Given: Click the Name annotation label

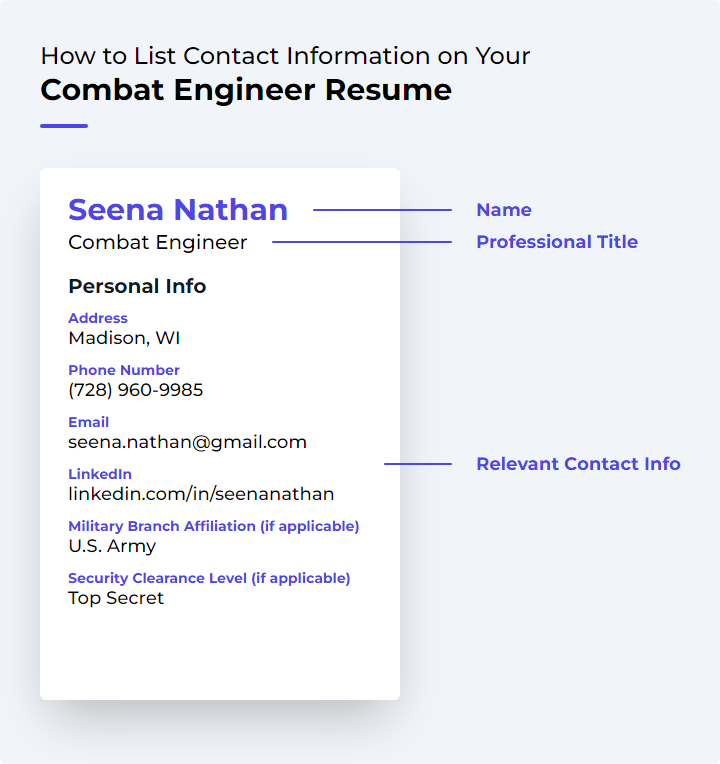Looking at the screenshot, I should coord(504,210).
